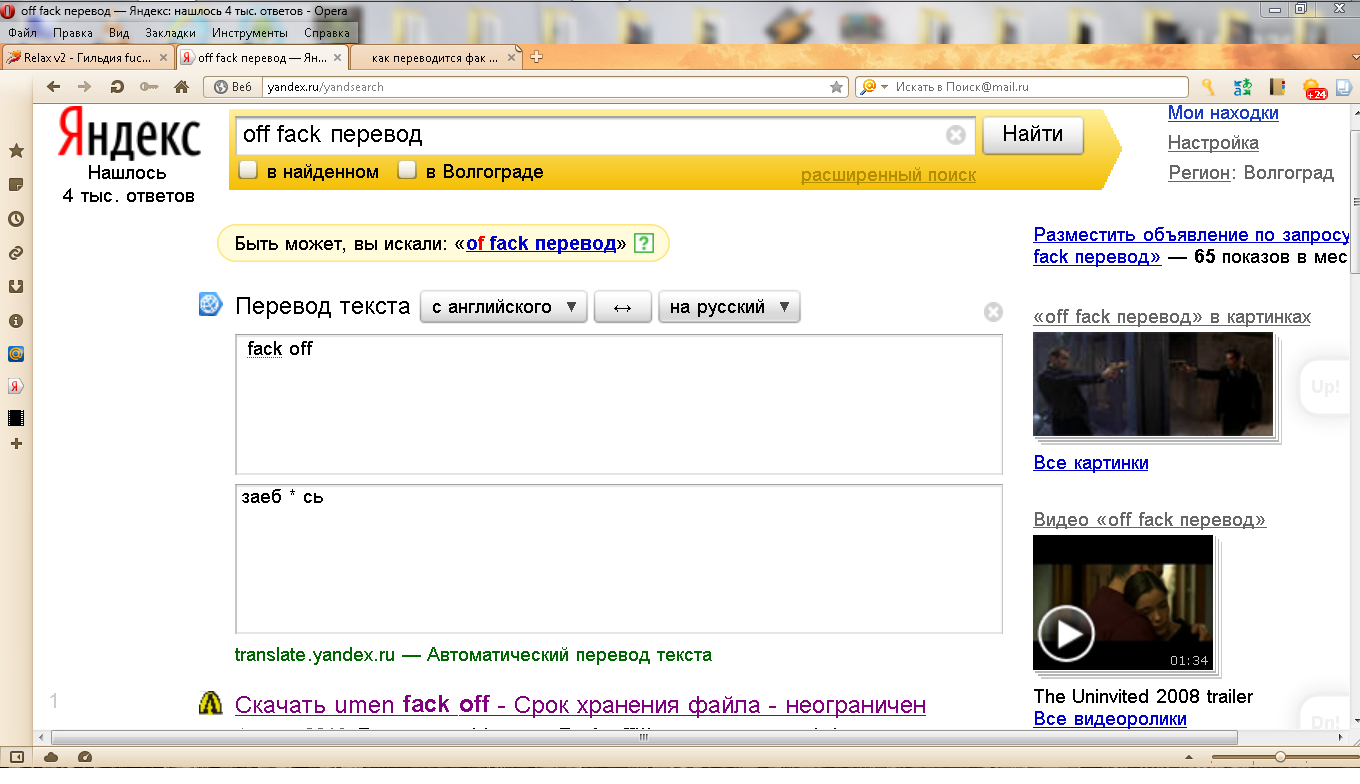Image resolution: width=1360 pixels, height=784 pixels.
Task: Open the Notes panel in the sidebar
Action: (x=16, y=185)
